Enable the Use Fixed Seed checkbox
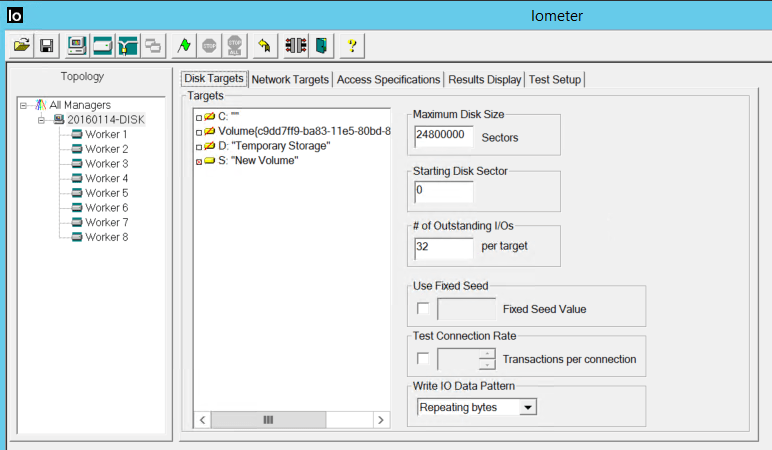The image size is (772, 450). coord(423,308)
